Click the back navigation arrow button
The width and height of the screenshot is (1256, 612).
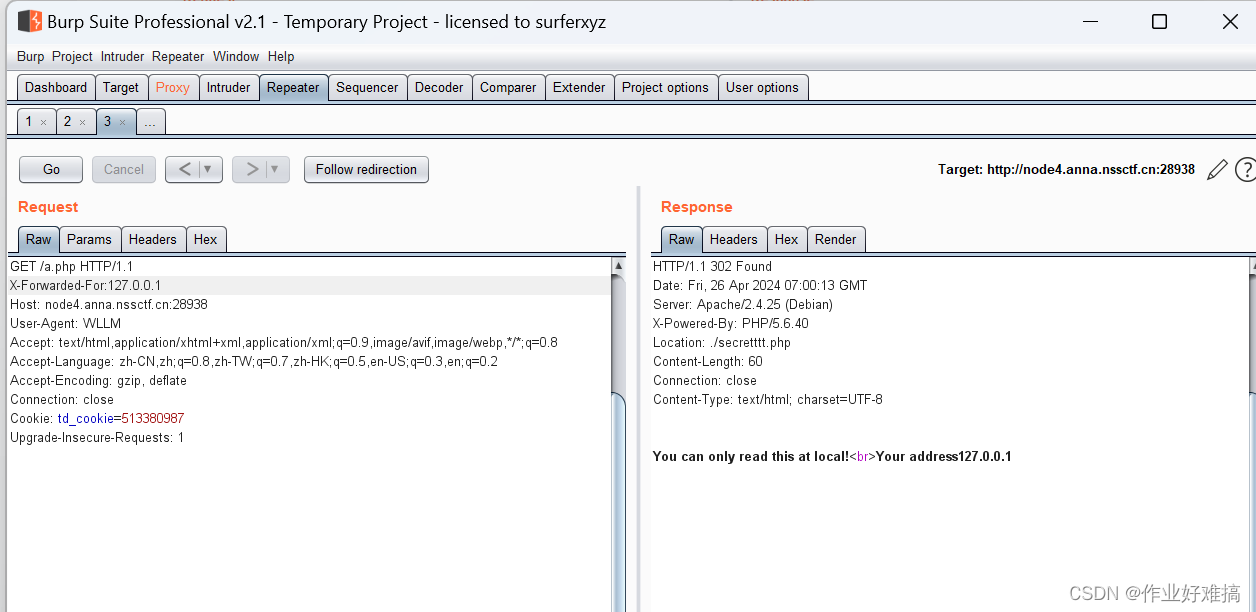[186, 169]
